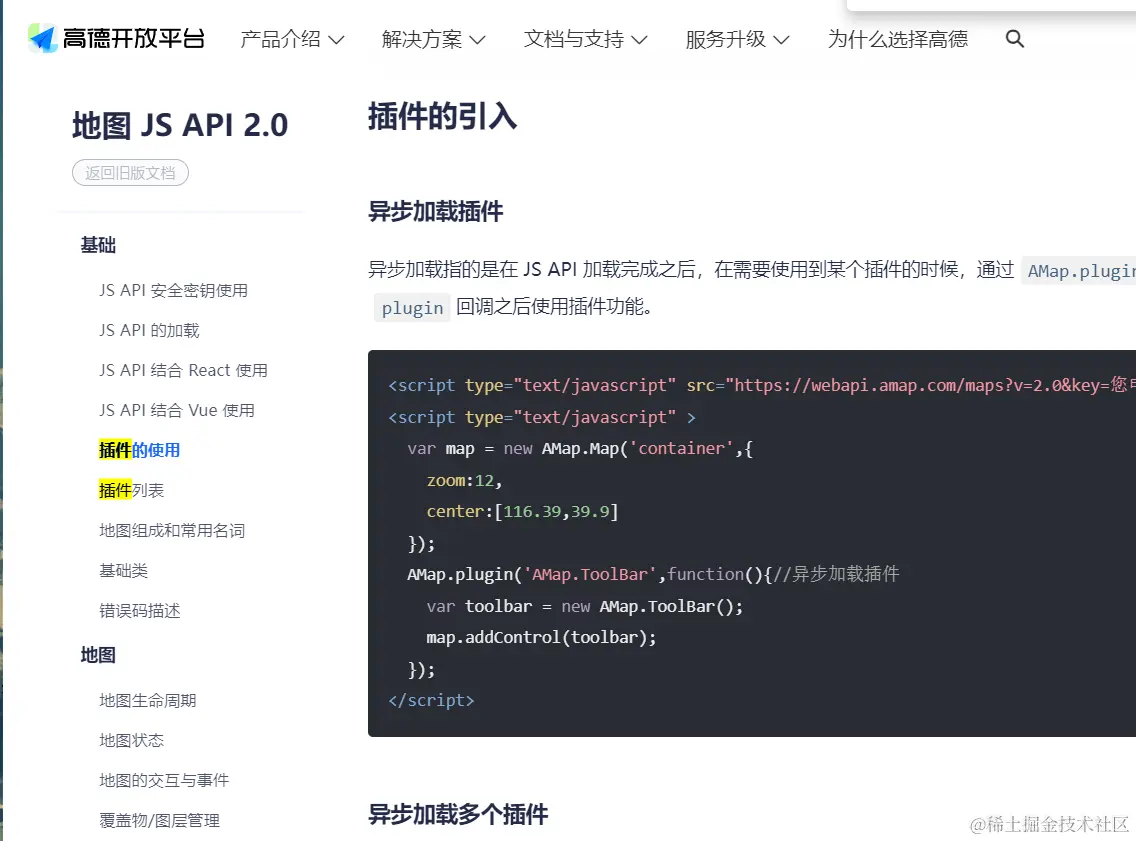Open JS API 结合 React 使用
This screenshot has height=841, width=1136.
coord(183,370)
